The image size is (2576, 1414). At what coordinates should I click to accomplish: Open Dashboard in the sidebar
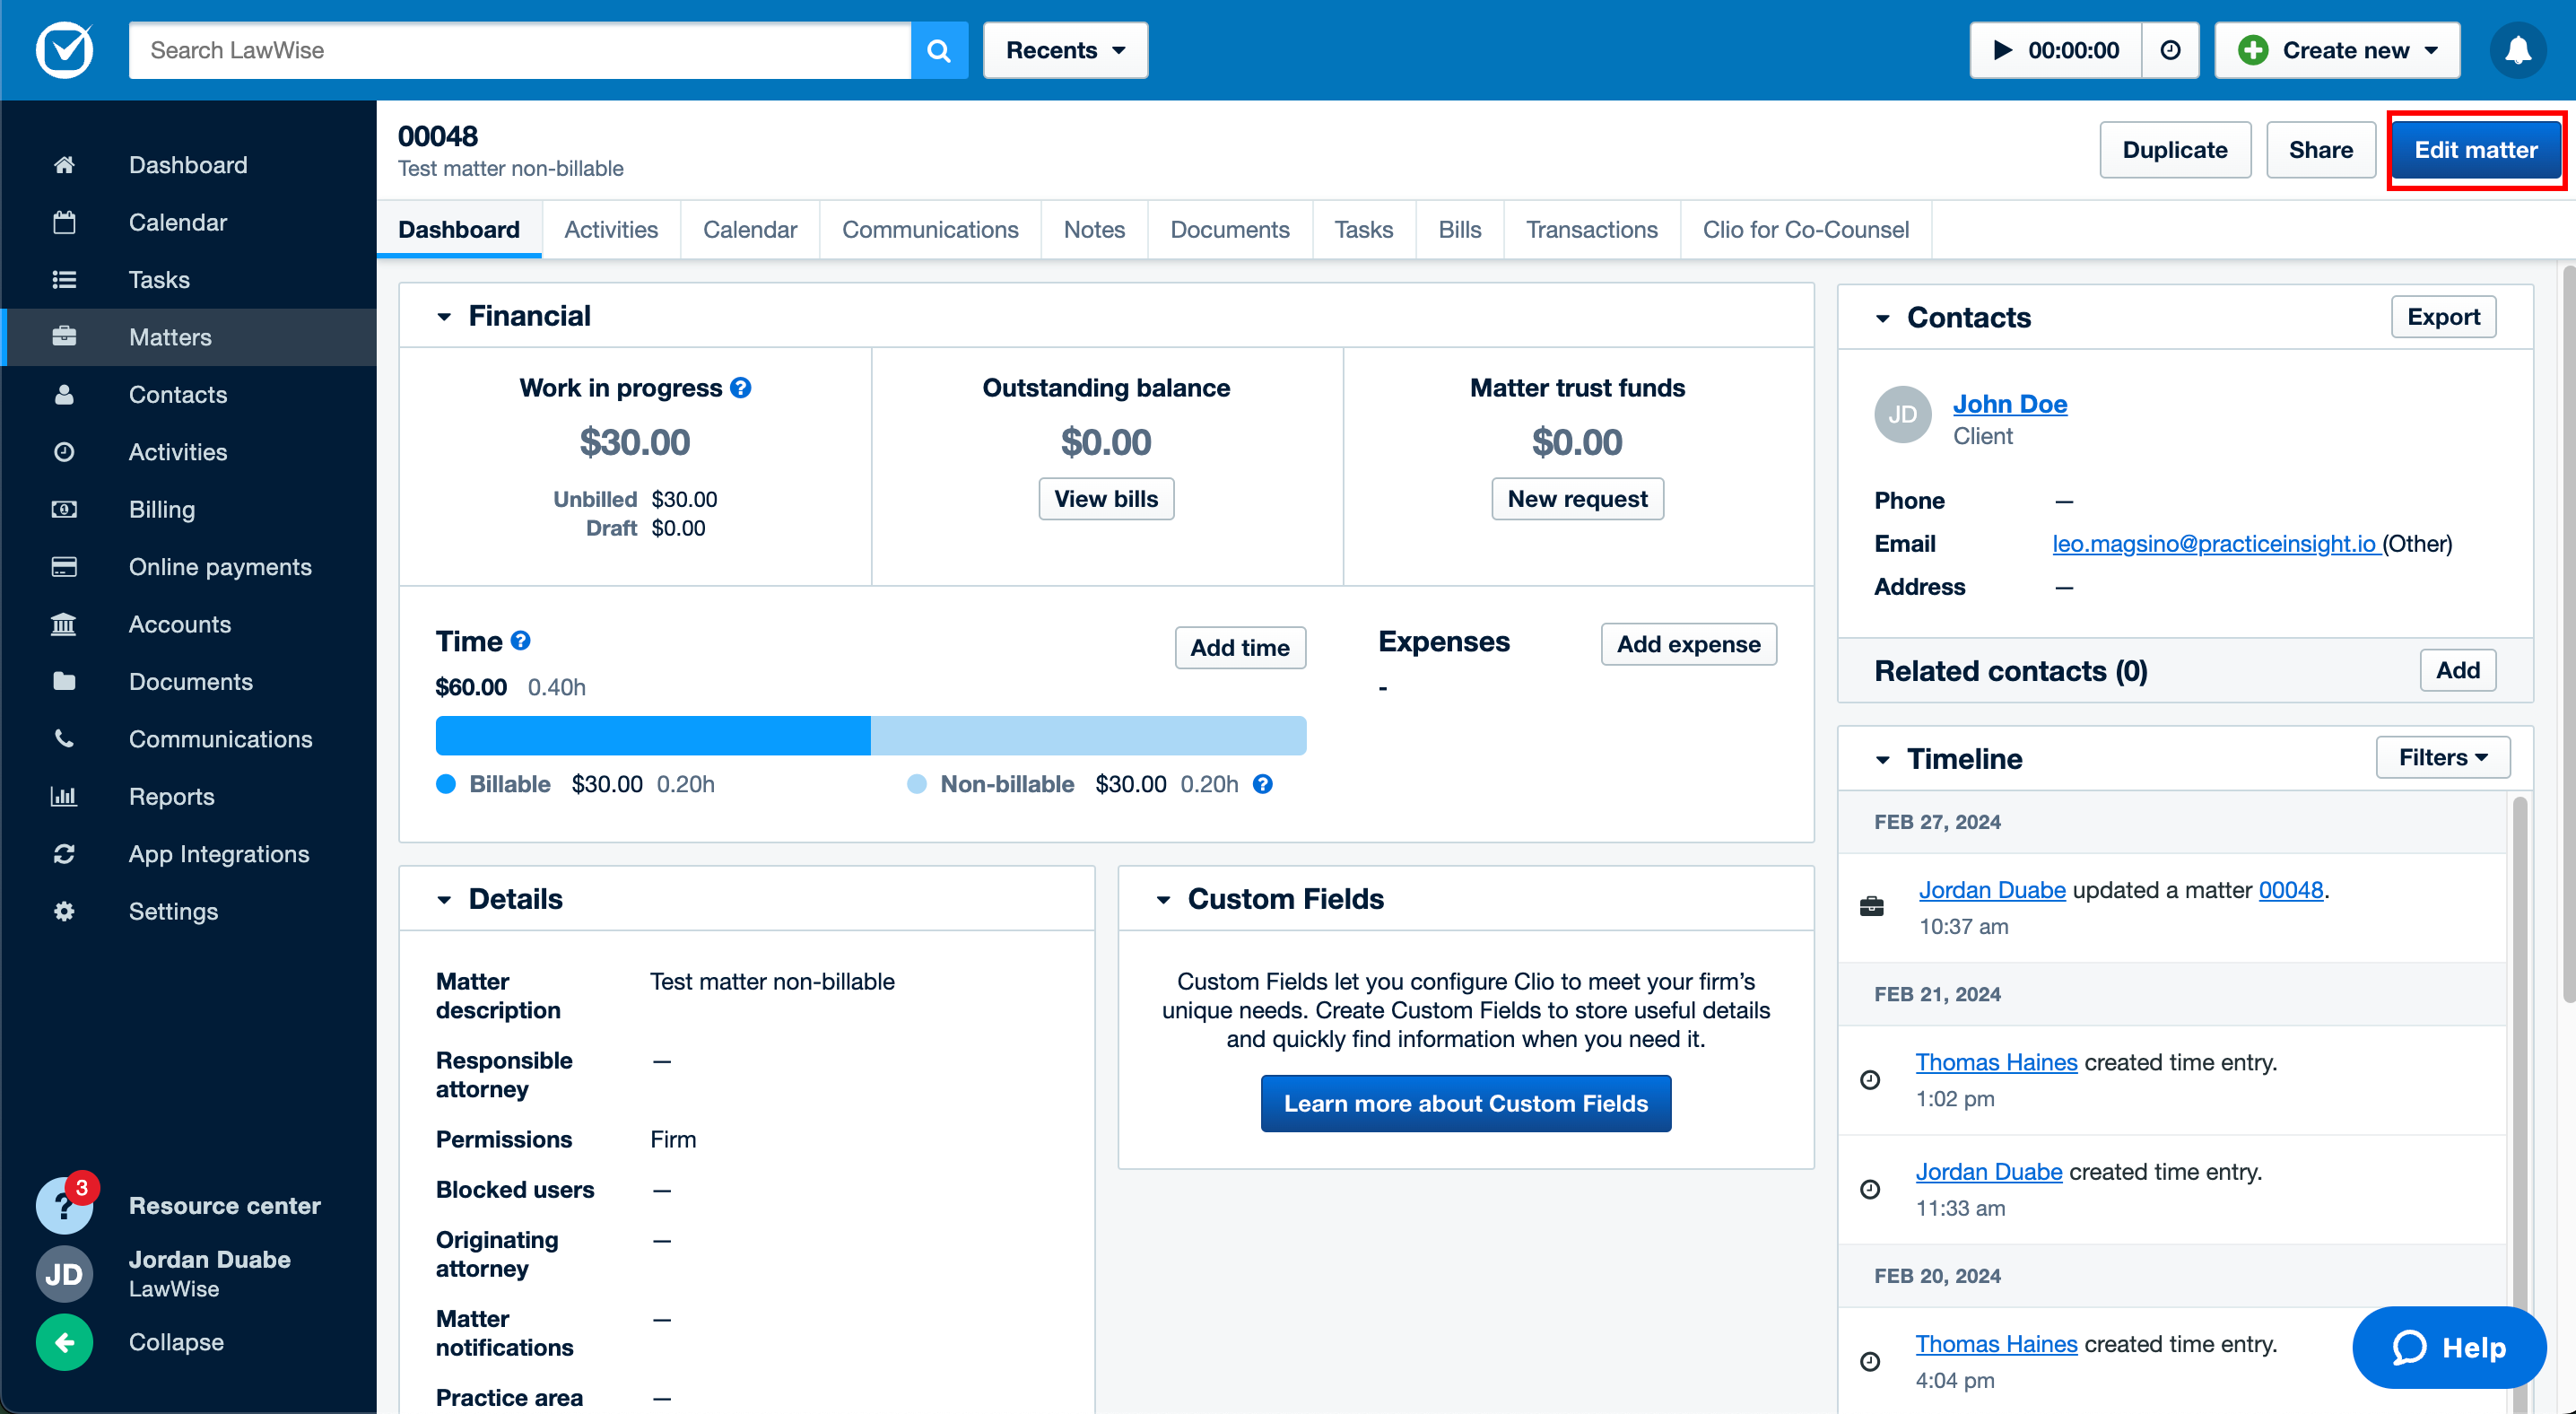point(188,164)
